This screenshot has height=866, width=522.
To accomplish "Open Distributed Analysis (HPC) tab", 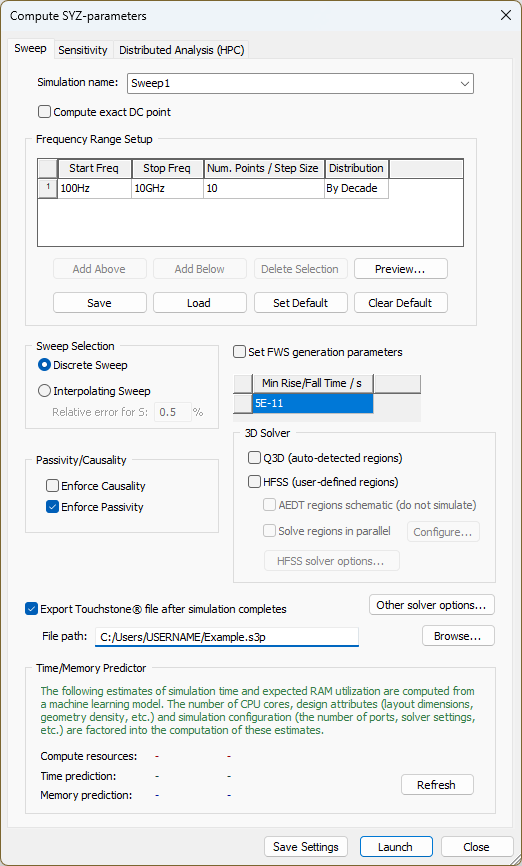I will [x=182, y=50].
